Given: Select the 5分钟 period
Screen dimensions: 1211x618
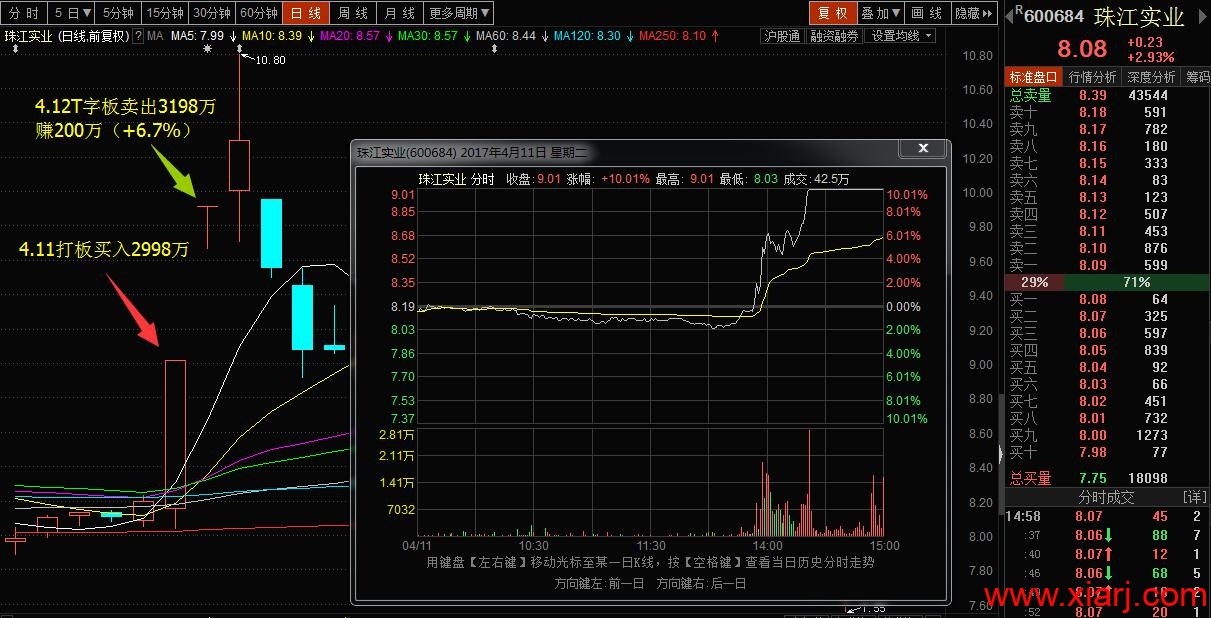Looking at the screenshot, I should tap(118, 13).
